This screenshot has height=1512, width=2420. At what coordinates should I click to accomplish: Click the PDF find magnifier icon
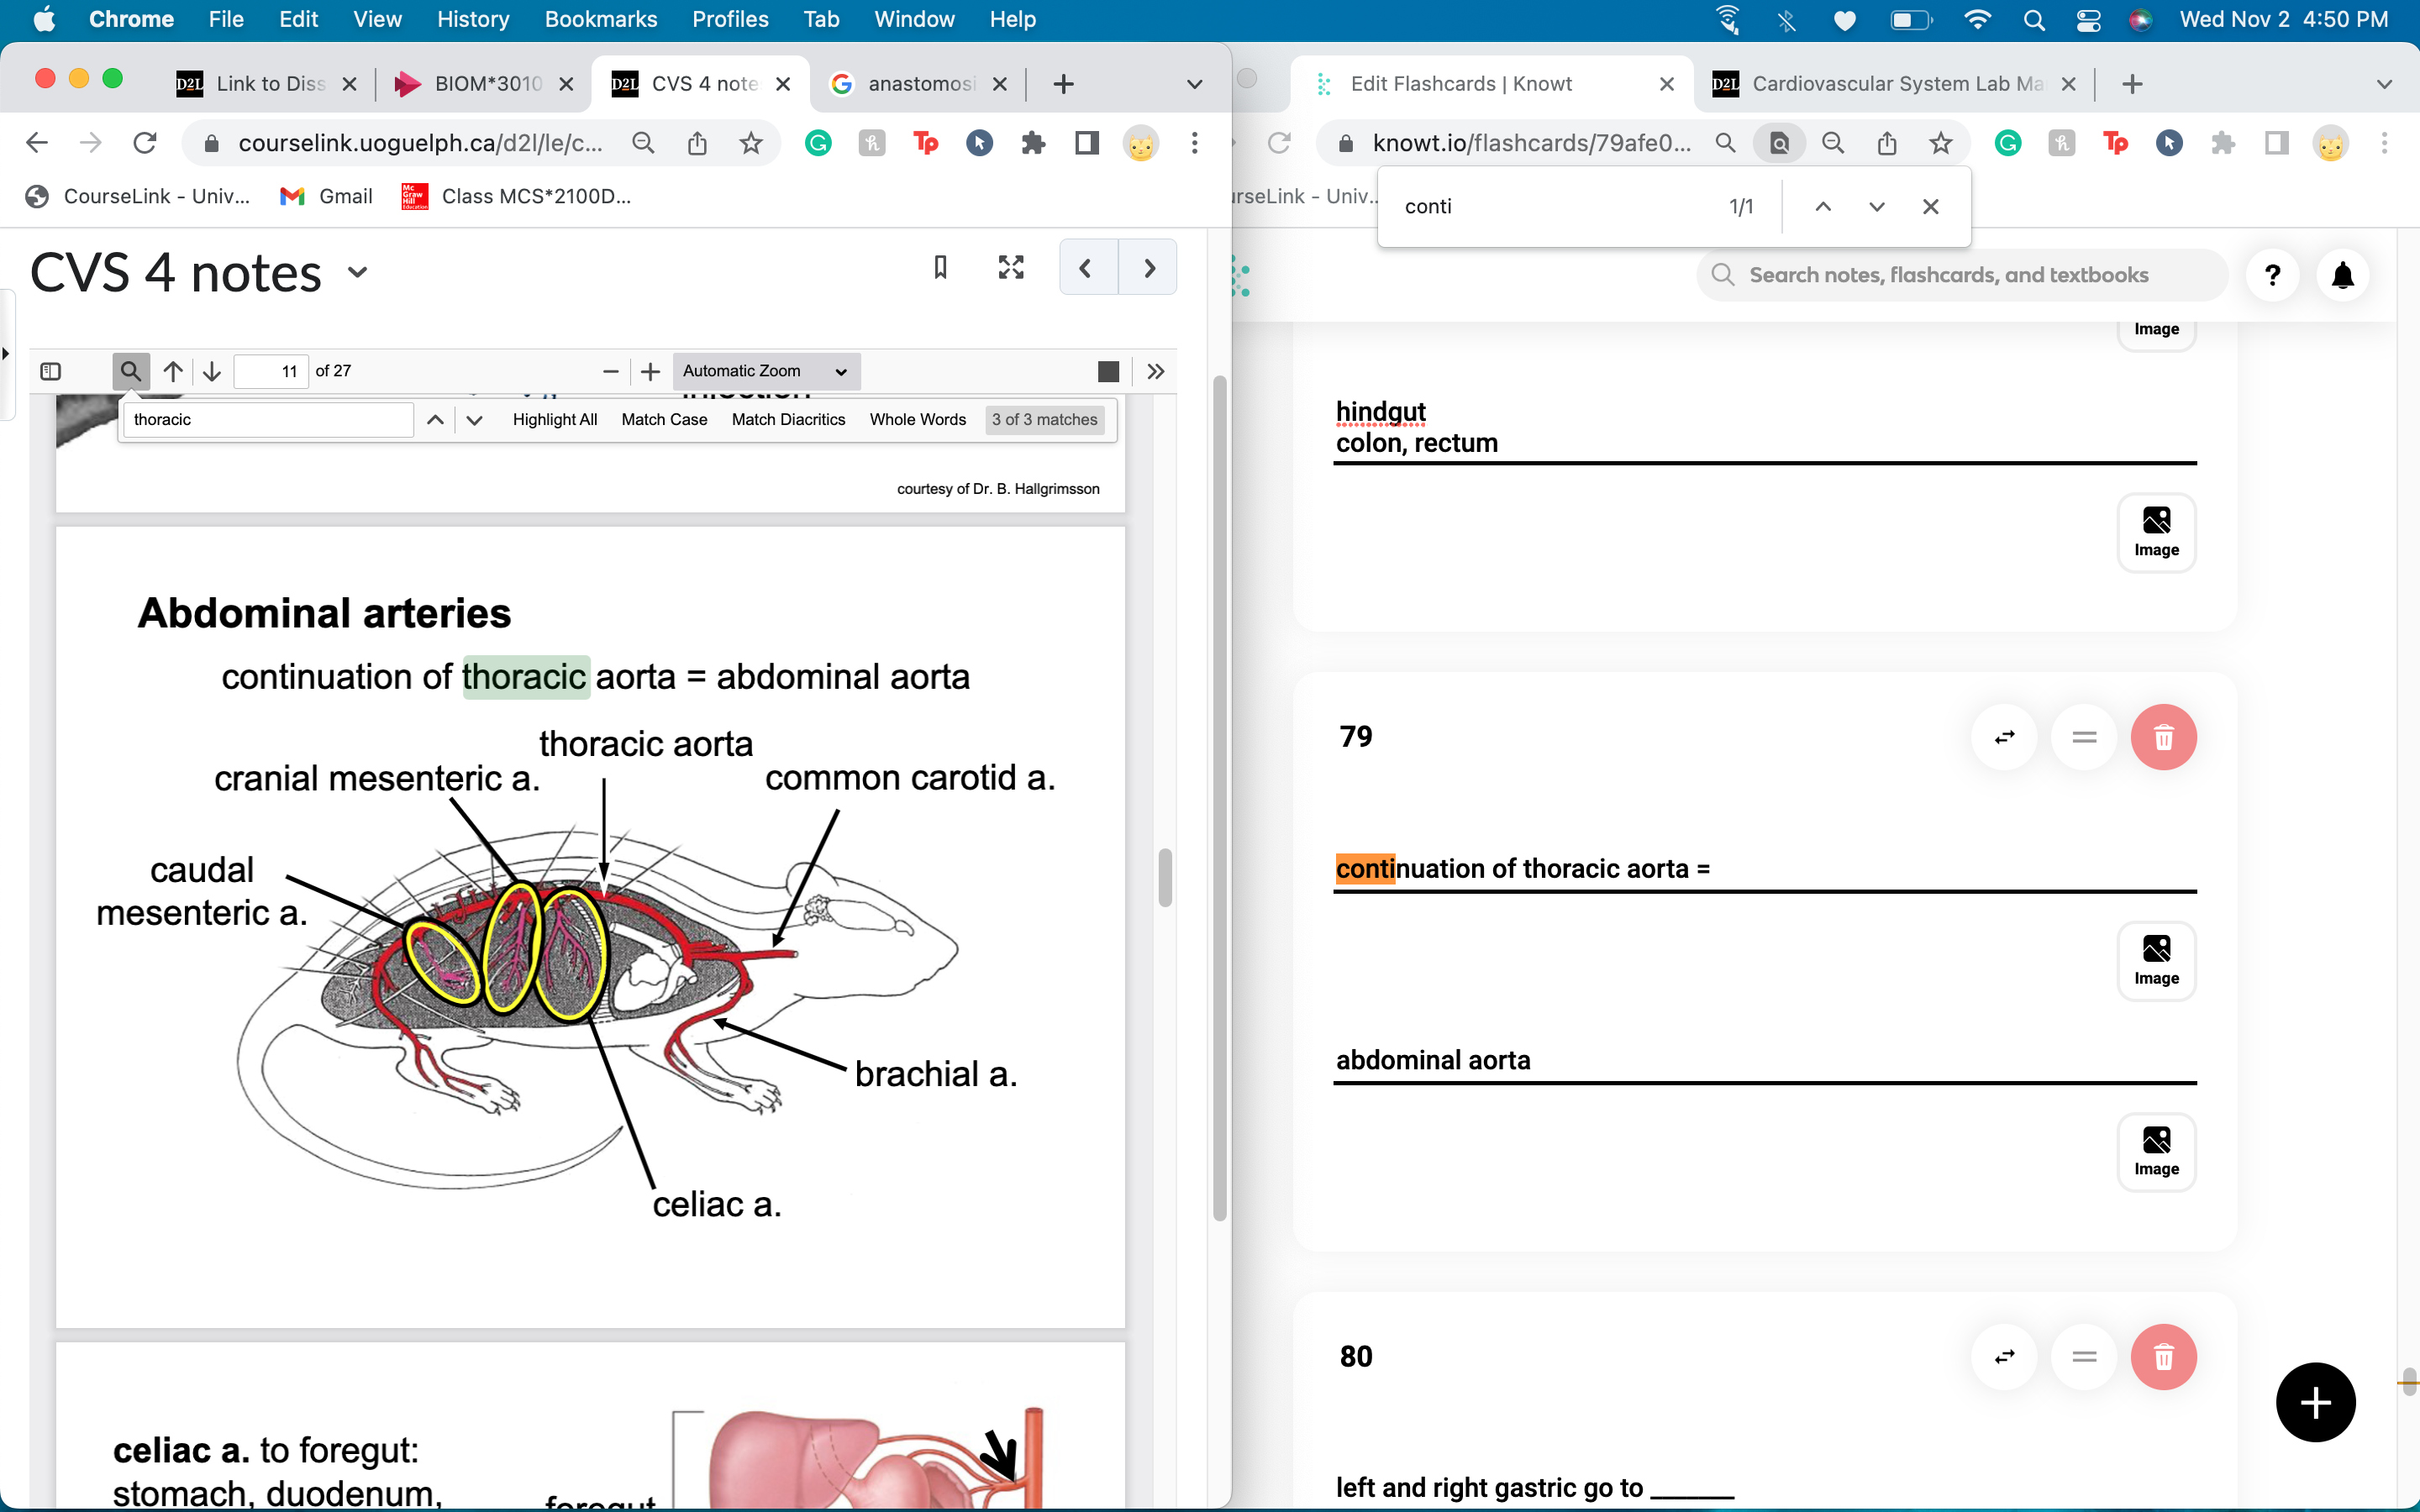(131, 371)
